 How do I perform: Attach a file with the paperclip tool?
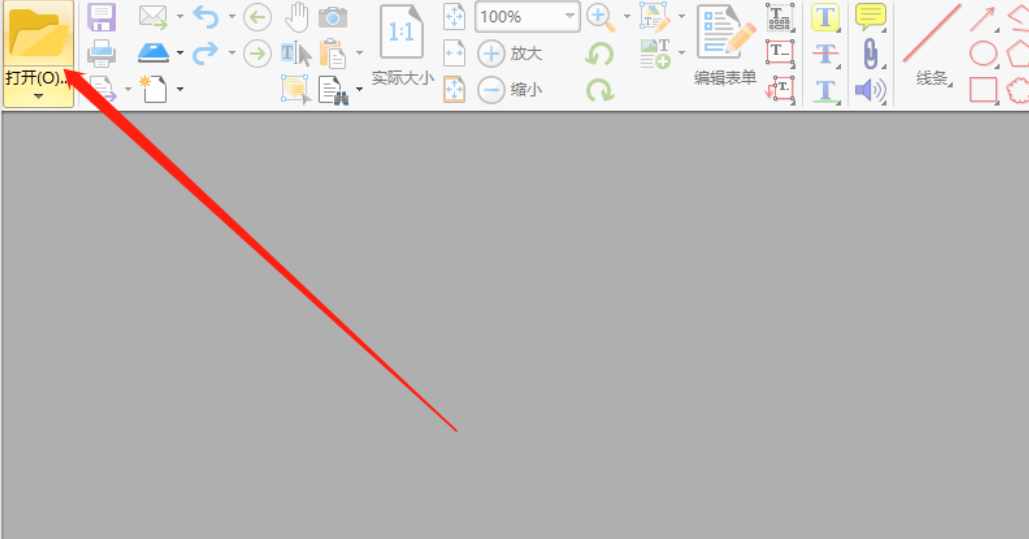click(870, 53)
